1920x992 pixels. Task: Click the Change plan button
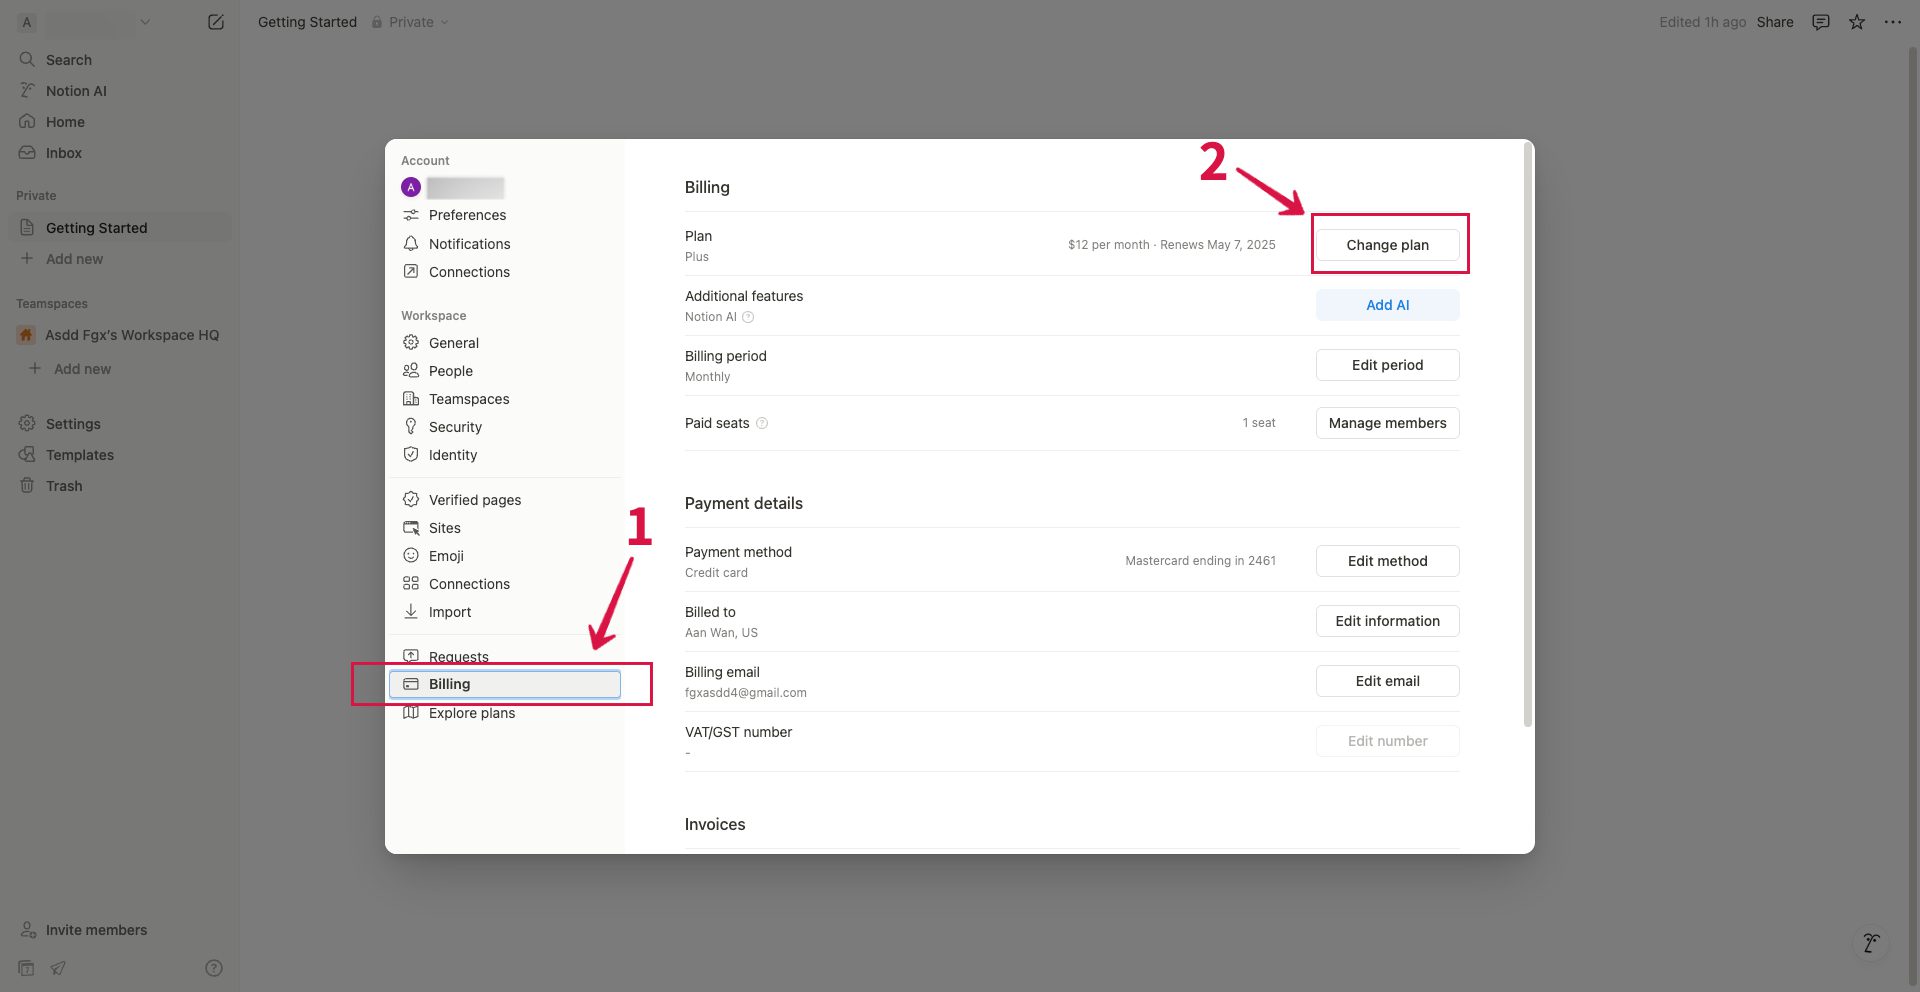click(x=1387, y=245)
